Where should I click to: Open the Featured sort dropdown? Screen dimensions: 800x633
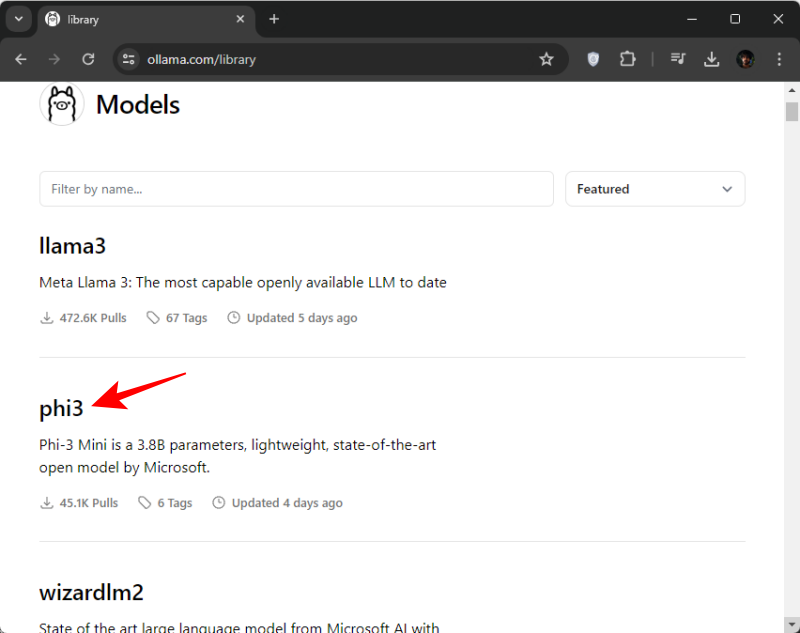(x=655, y=189)
